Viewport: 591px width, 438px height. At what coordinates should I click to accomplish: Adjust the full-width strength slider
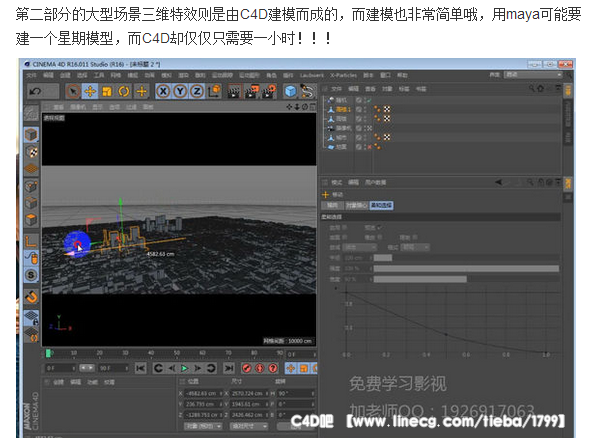coord(466,268)
